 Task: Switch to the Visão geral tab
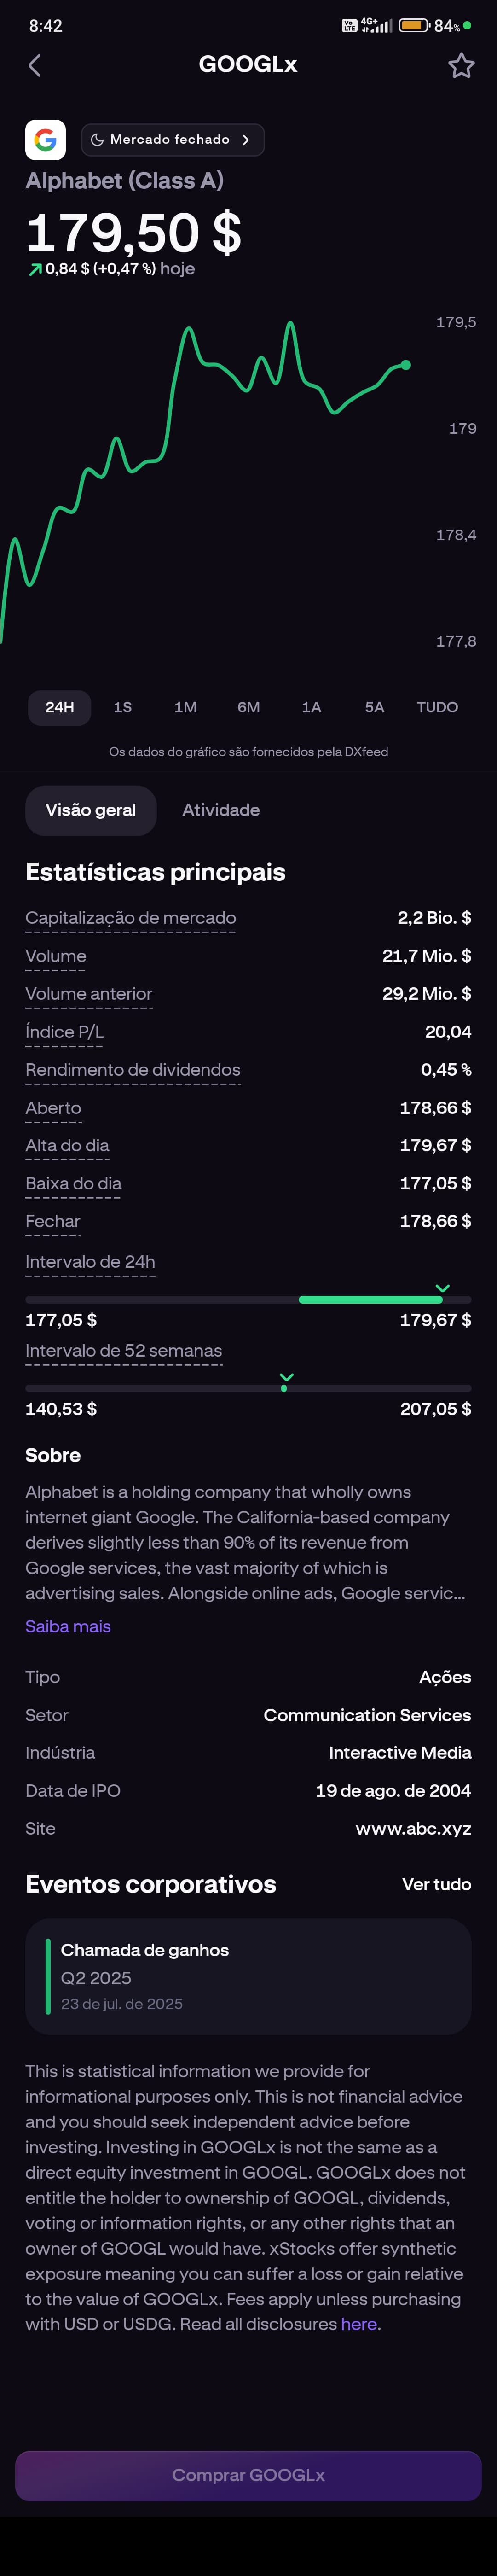point(90,810)
